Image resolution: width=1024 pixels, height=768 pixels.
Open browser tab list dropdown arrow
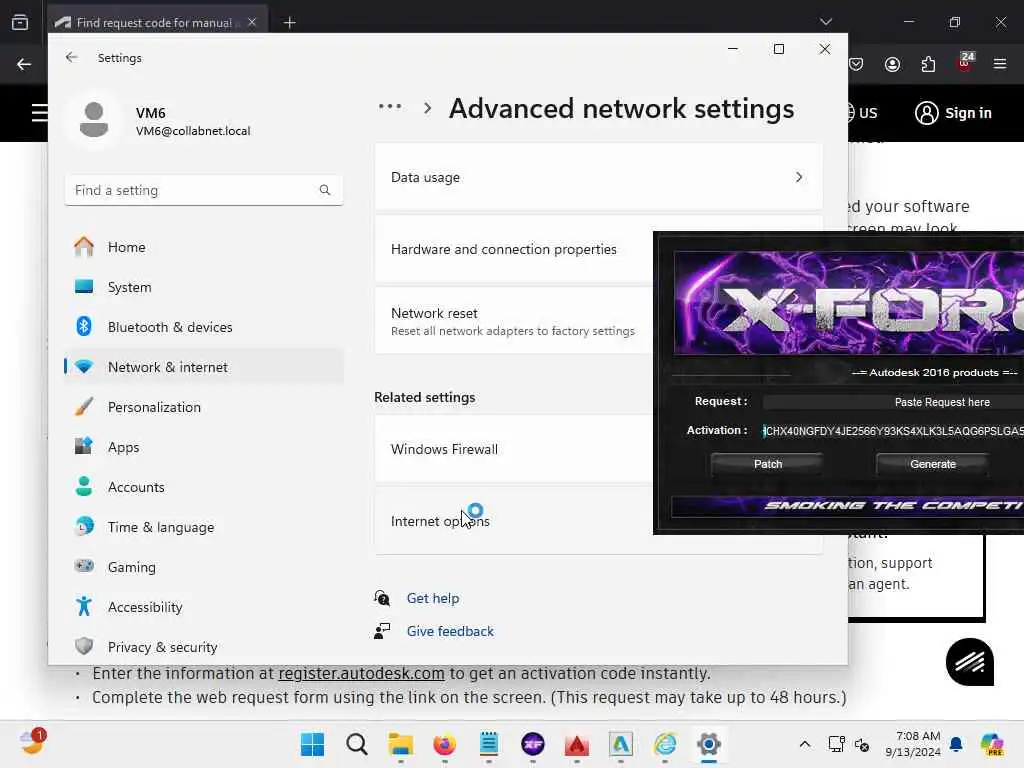click(825, 22)
